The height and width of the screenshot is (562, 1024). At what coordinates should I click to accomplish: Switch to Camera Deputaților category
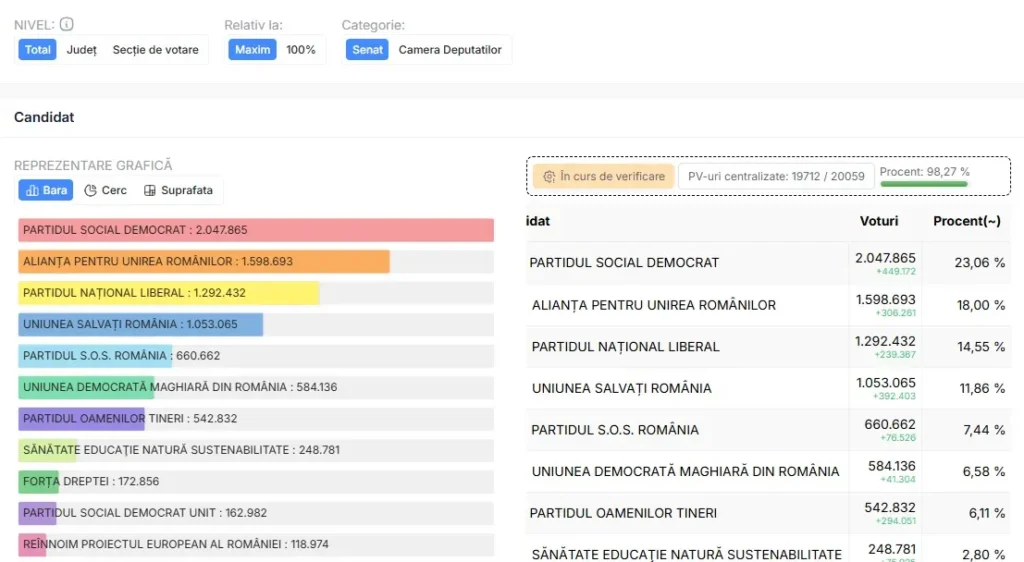450,50
